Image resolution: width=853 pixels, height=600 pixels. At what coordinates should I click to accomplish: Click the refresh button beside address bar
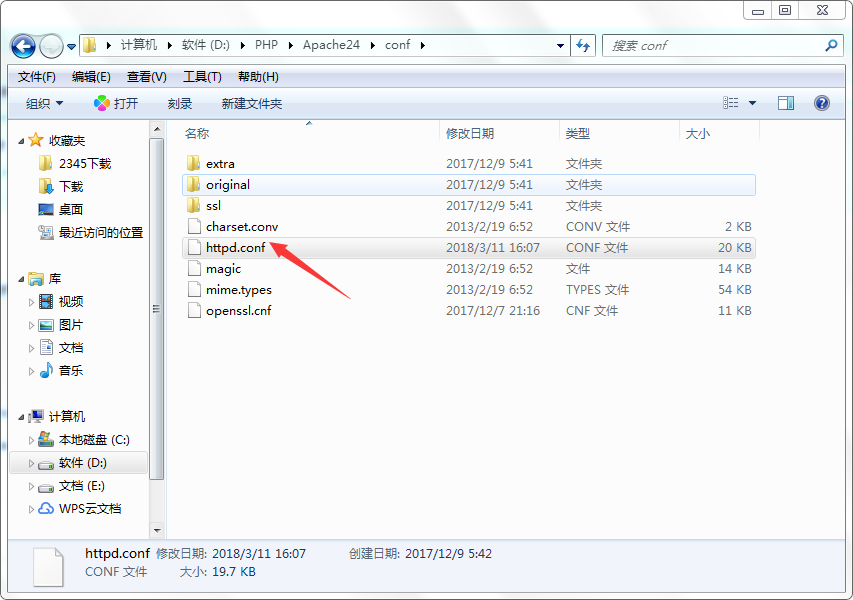583,46
